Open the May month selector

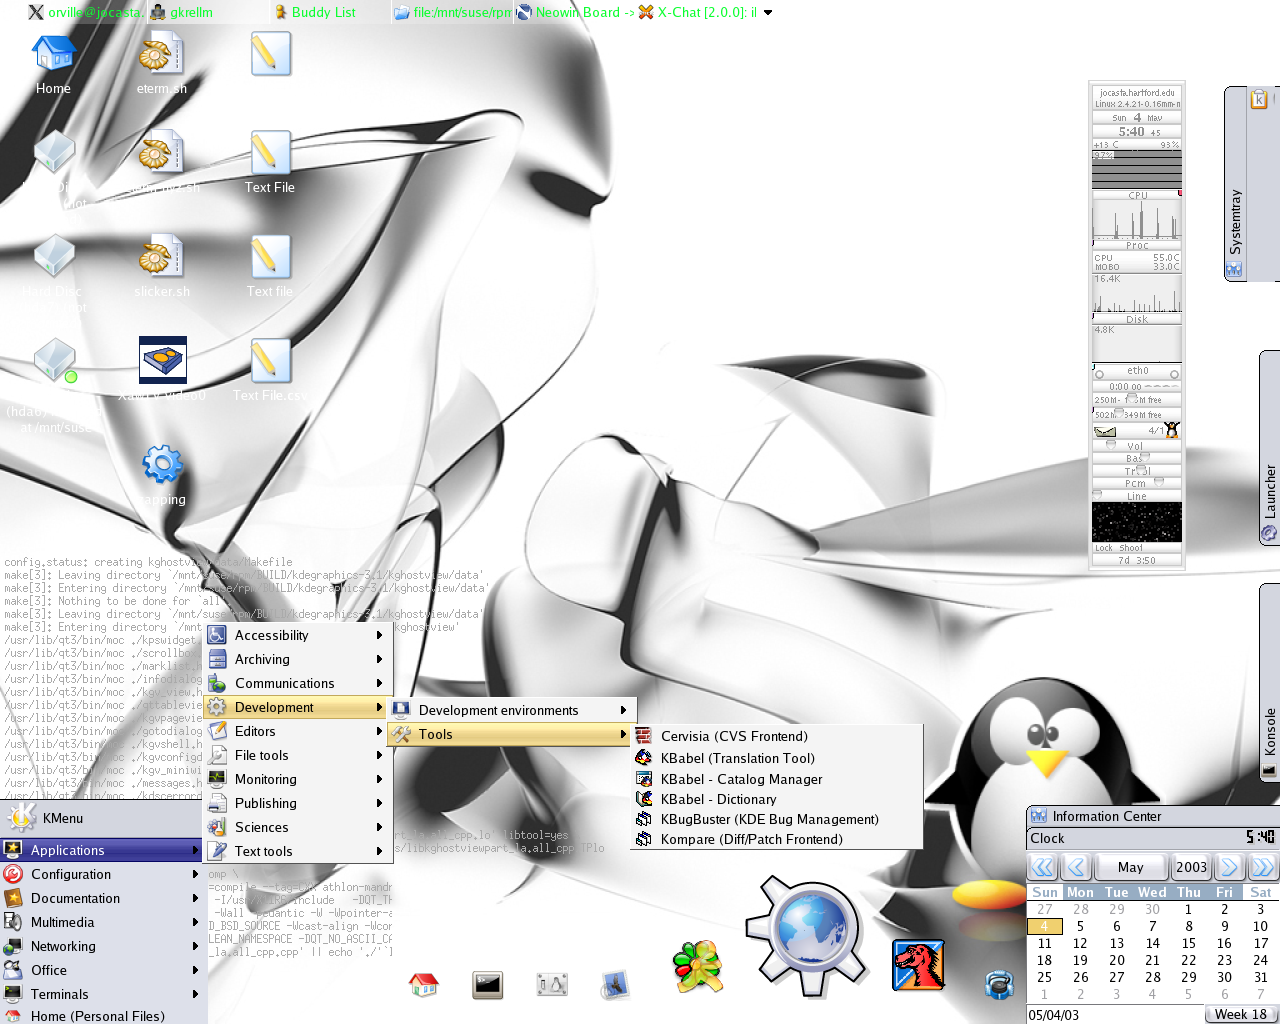(1131, 867)
